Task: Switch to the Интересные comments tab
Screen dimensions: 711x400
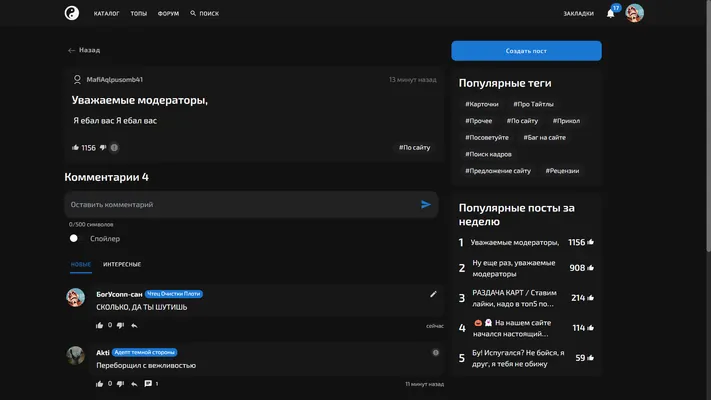Action: [x=122, y=264]
